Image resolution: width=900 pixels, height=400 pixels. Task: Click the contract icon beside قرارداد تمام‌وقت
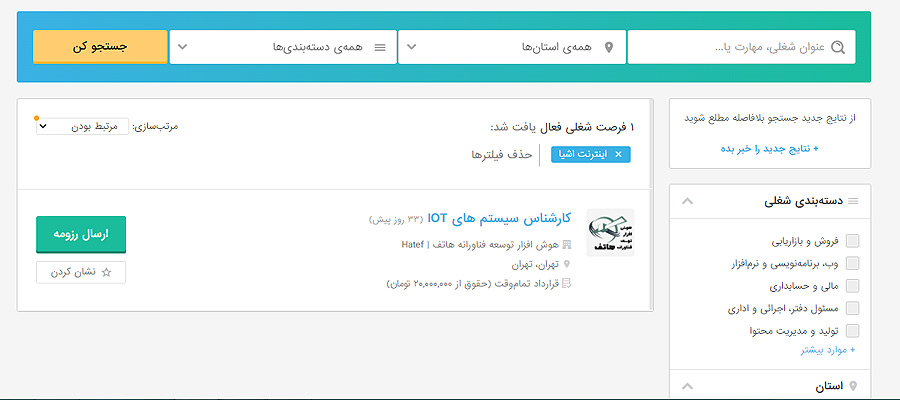click(568, 283)
